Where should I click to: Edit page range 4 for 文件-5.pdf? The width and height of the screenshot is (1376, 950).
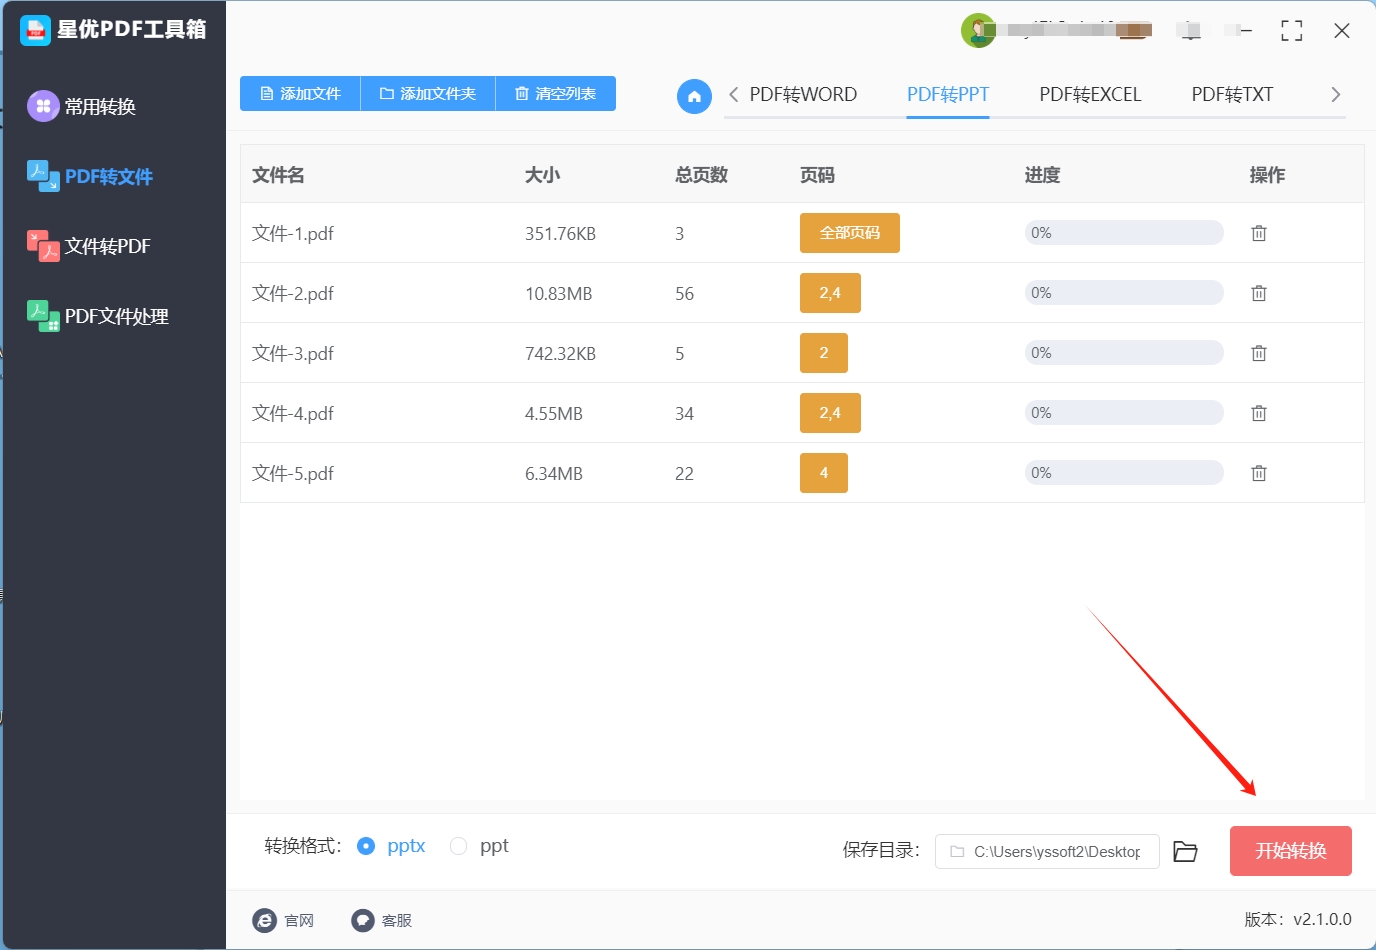pyautogui.click(x=824, y=473)
